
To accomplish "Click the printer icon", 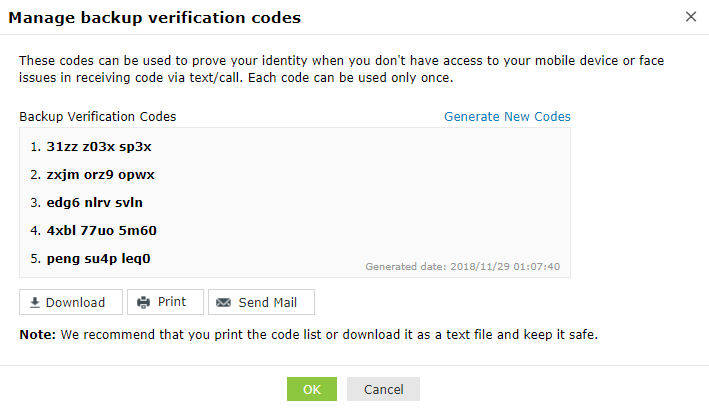I will [x=144, y=302].
